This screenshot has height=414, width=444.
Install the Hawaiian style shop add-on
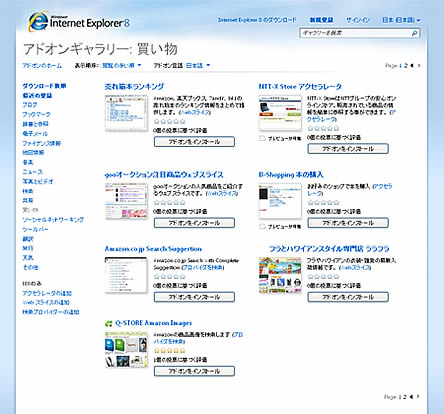pyautogui.click(x=348, y=297)
